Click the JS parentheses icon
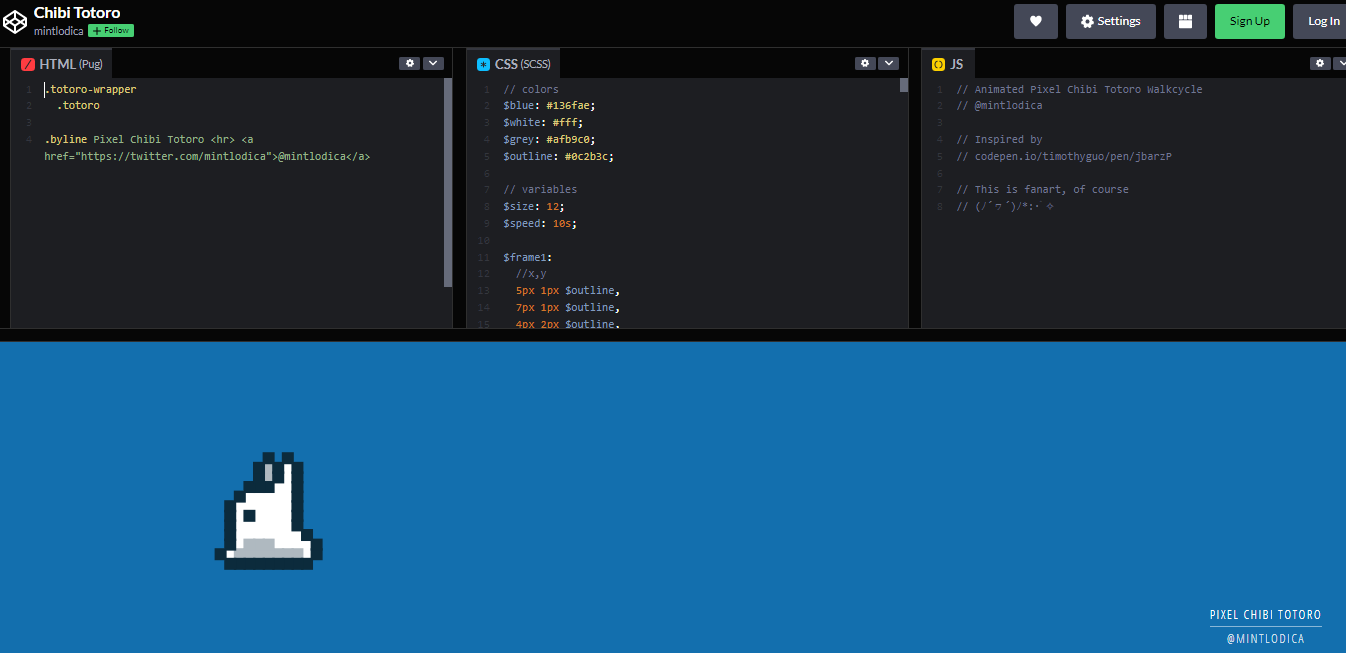 tap(938, 64)
